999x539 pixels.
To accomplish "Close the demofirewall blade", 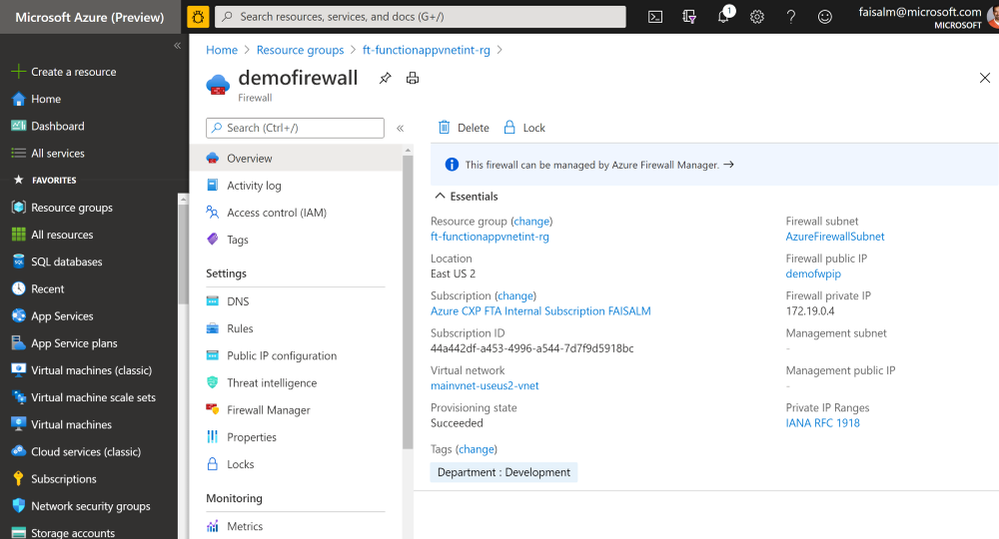I will pos(984,78).
